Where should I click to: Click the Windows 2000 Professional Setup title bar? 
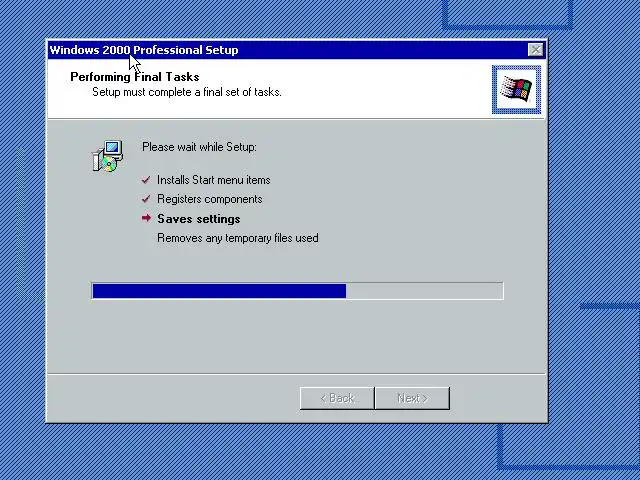click(x=297, y=50)
